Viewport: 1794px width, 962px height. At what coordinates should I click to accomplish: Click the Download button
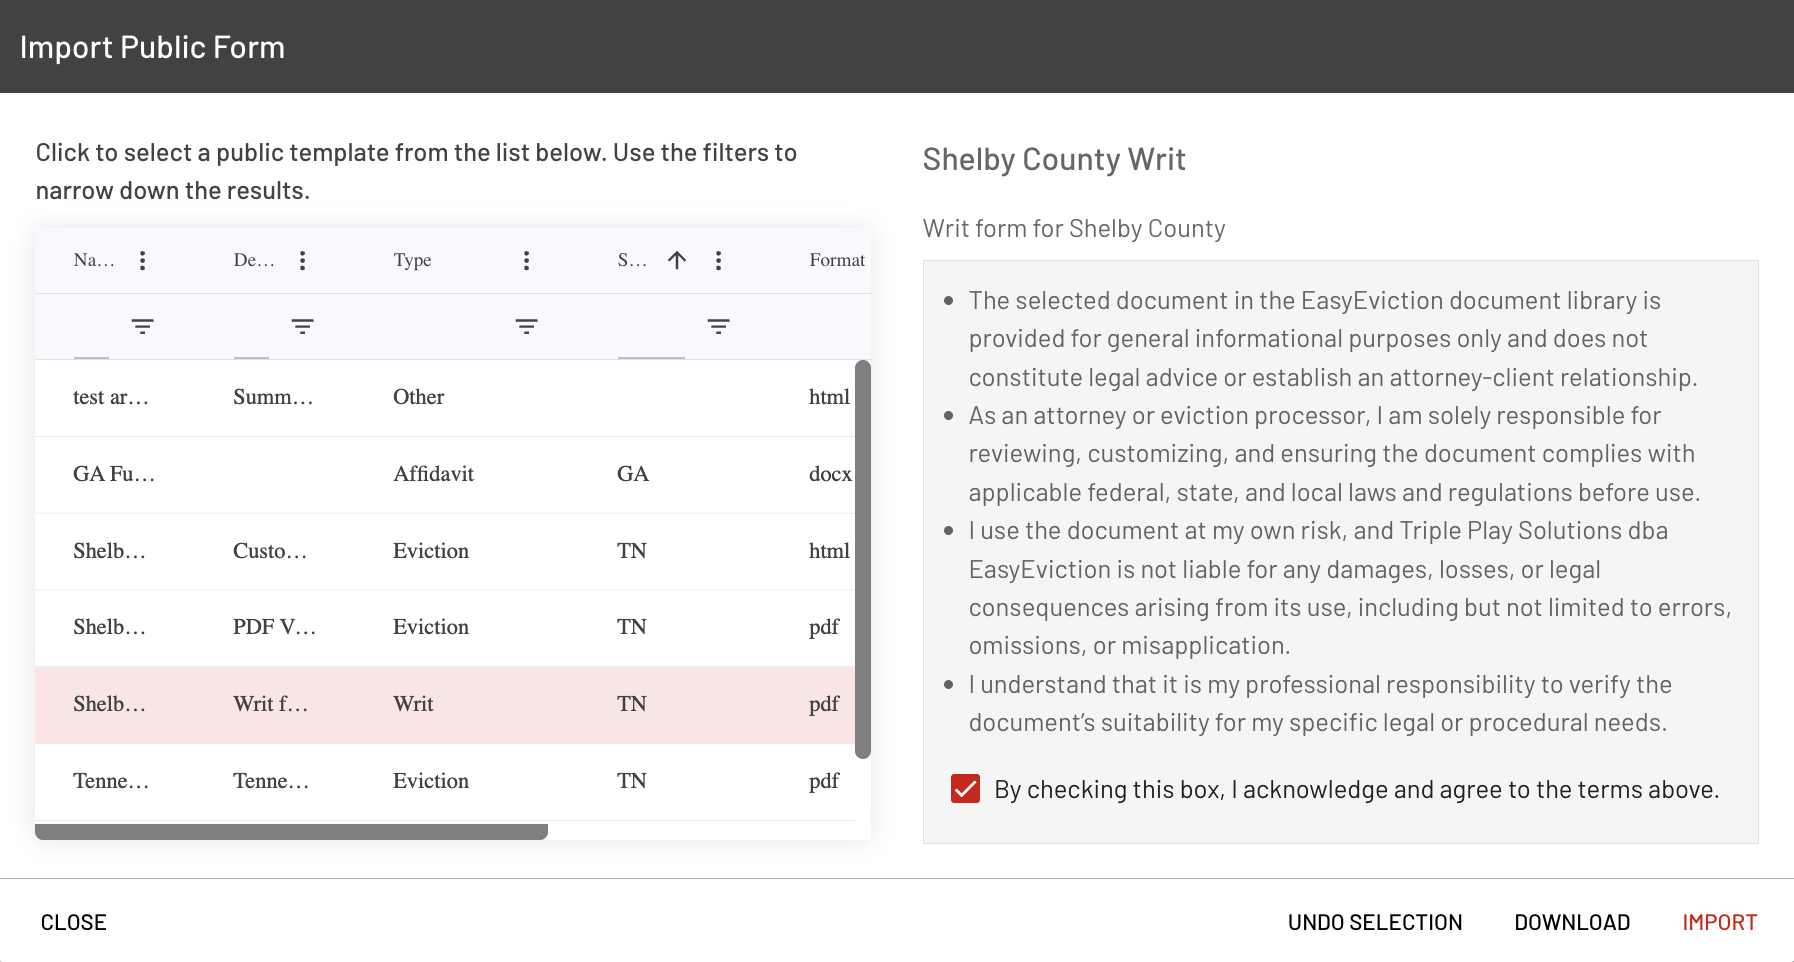1572,922
